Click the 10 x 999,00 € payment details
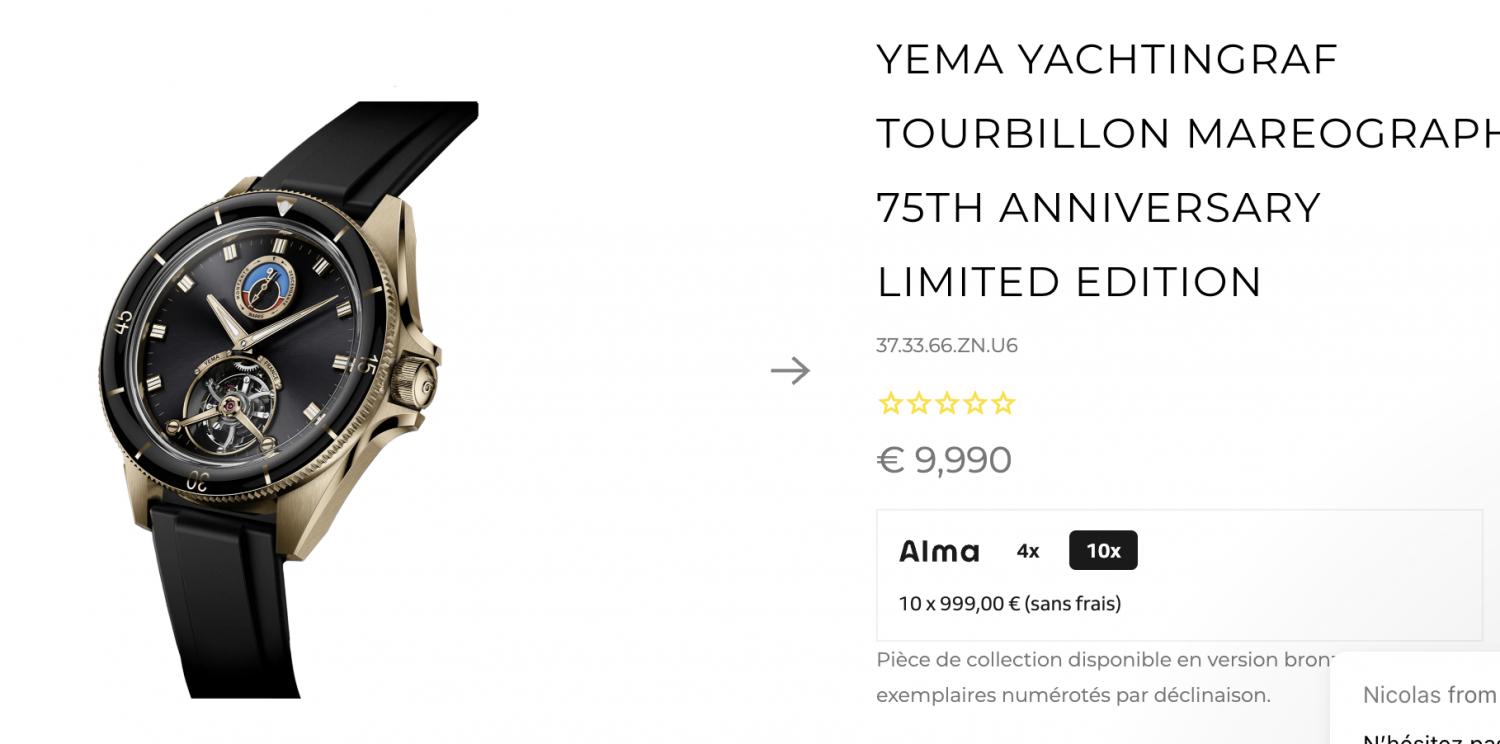 (1010, 604)
